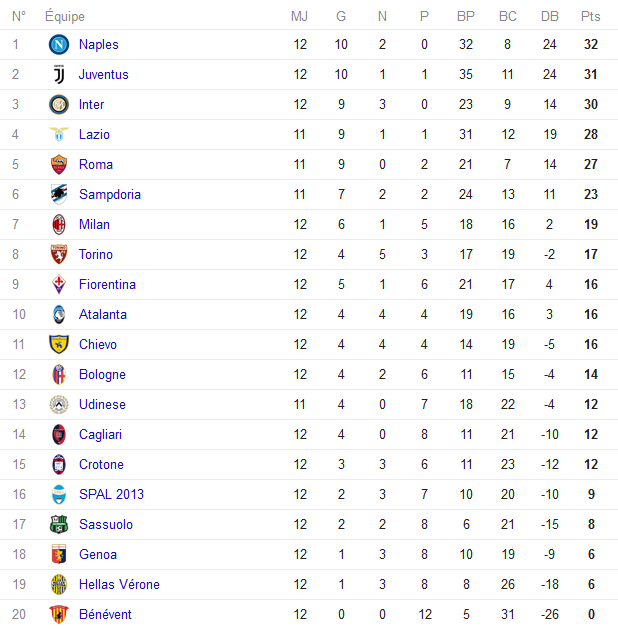Click the Cagliari club crest
The height and width of the screenshot is (629, 618).
[58, 434]
